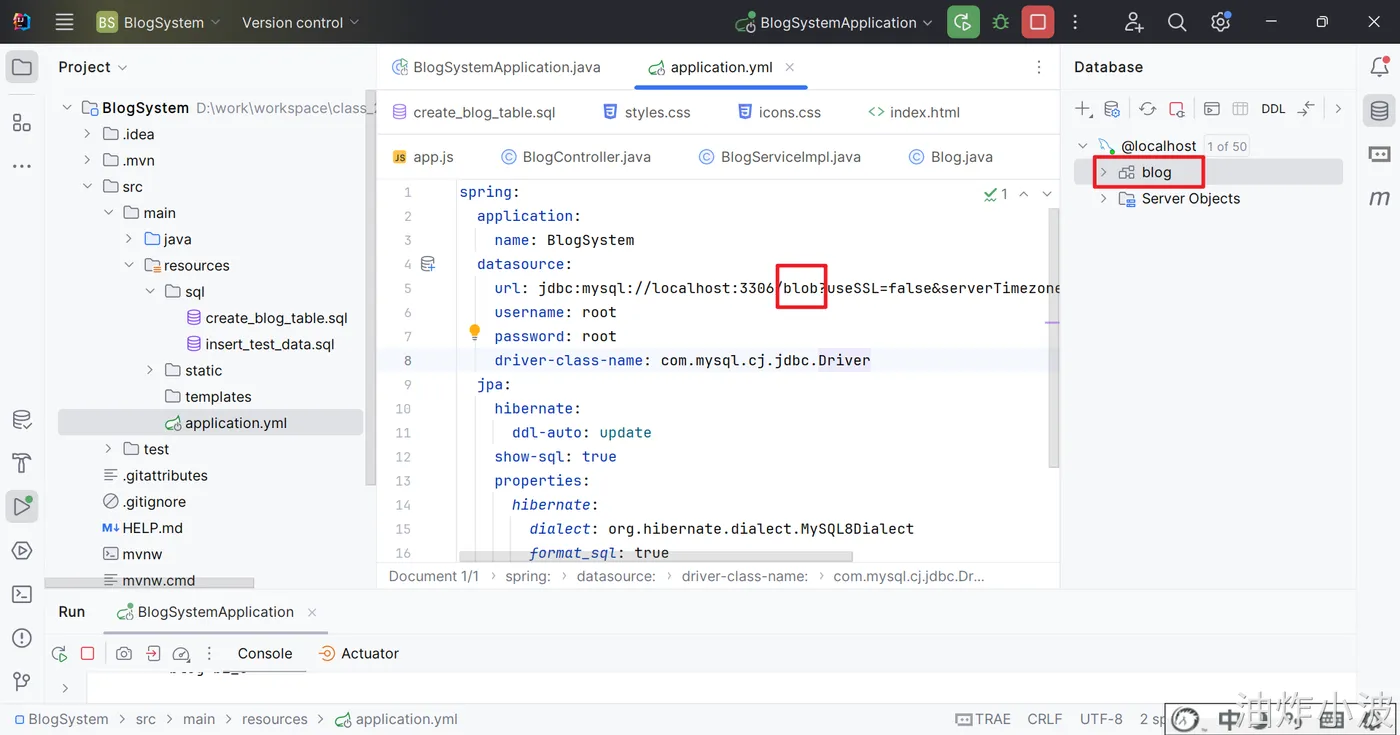The height and width of the screenshot is (735, 1400).
Task: Rerun BlogSystemApplication from the top toolbar
Action: coord(963,22)
